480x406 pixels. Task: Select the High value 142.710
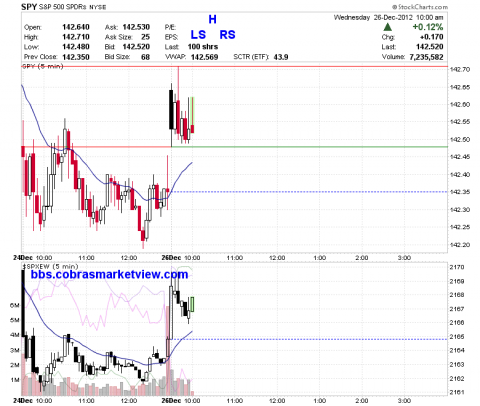click(x=76, y=37)
